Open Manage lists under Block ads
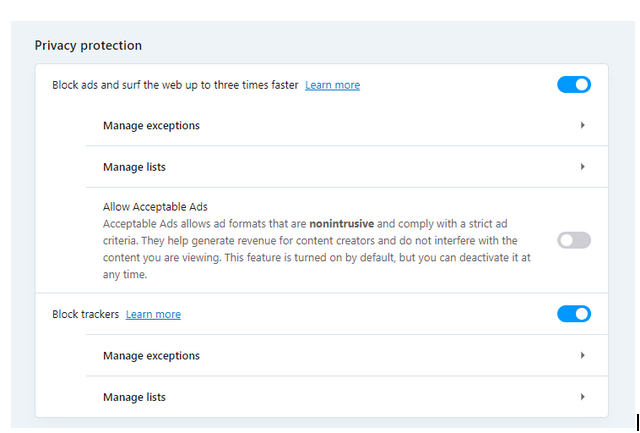640x433 pixels. tap(347, 167)
